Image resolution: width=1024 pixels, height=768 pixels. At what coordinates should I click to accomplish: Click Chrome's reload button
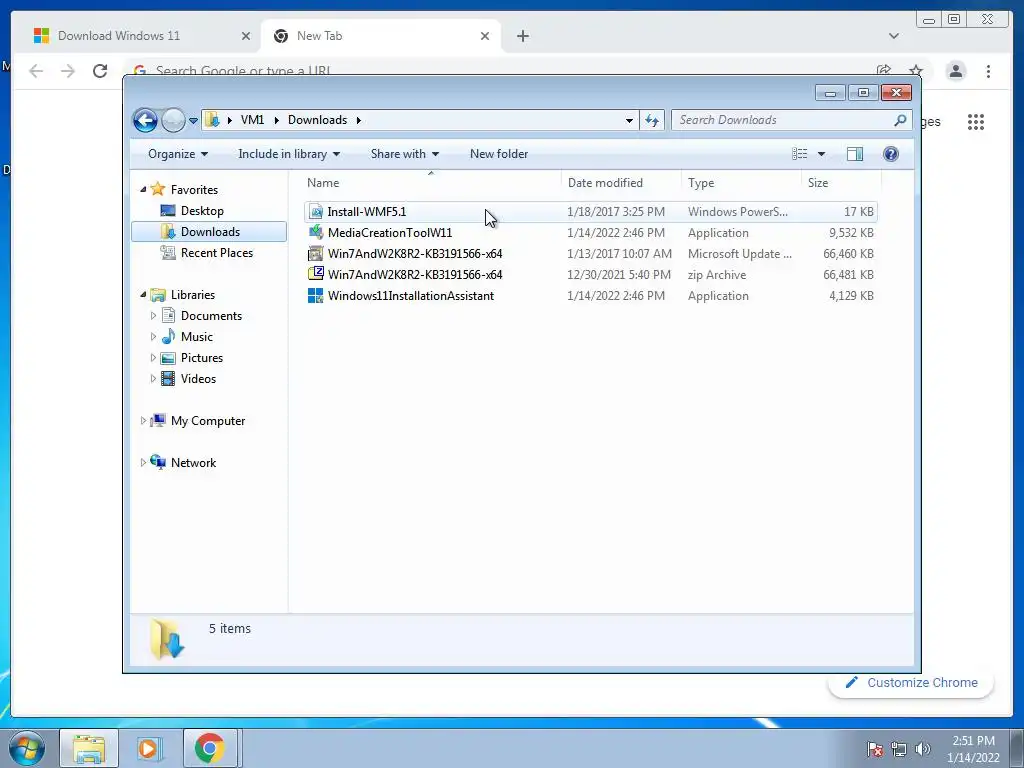100,71
